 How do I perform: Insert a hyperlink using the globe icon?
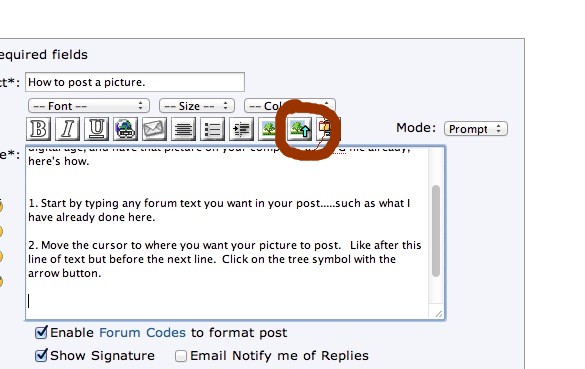pos(126,129)
